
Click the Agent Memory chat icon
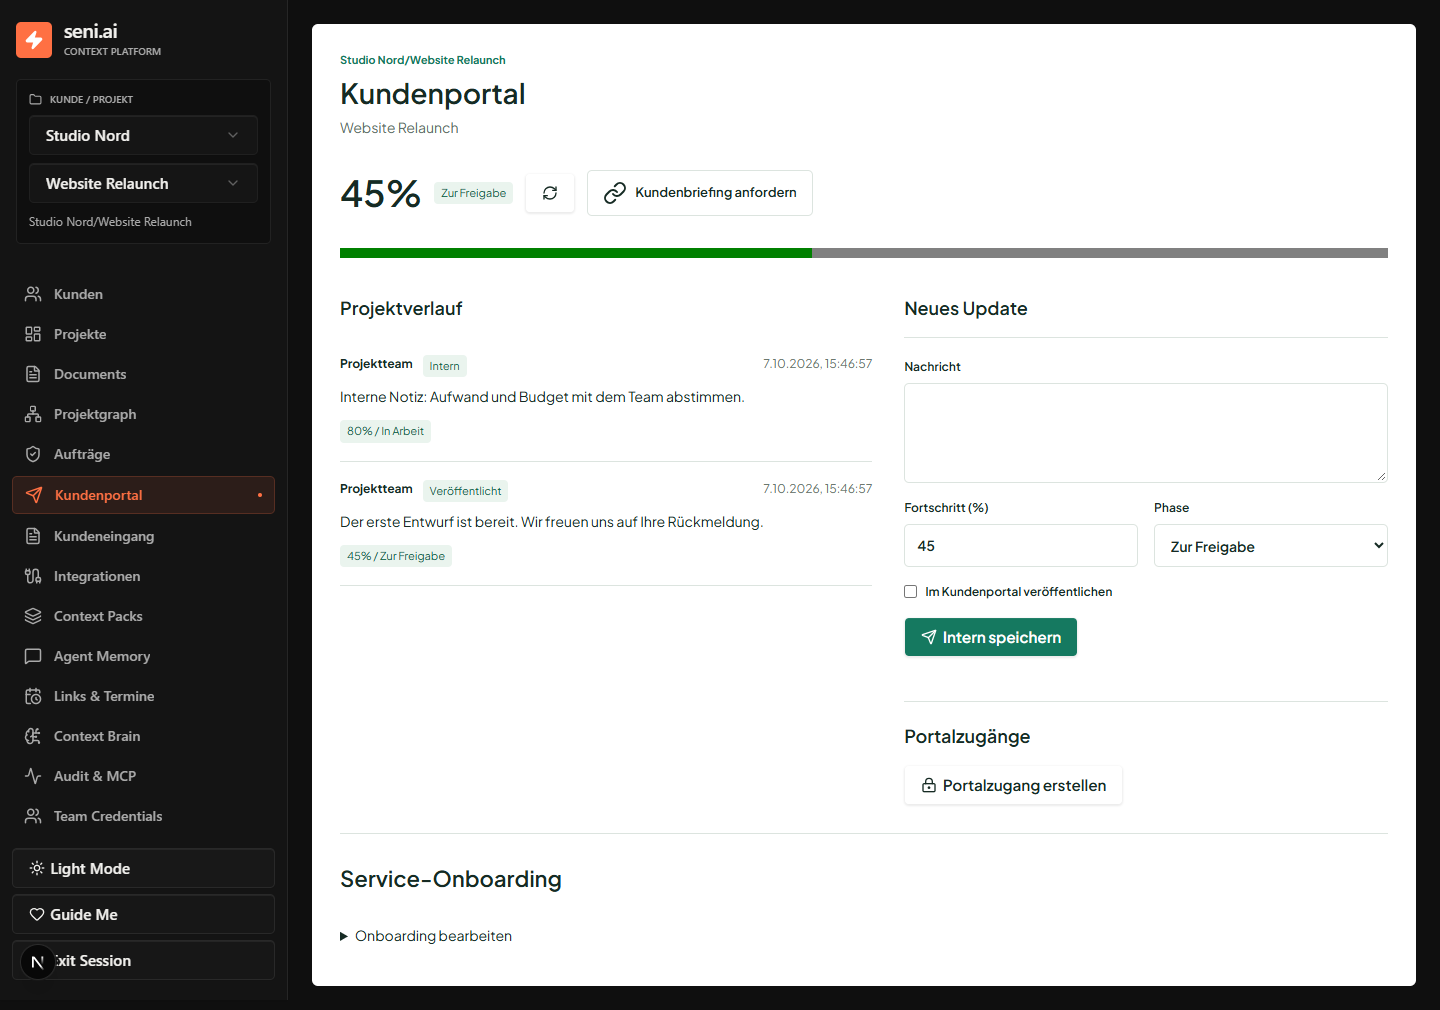click(33, 656)
